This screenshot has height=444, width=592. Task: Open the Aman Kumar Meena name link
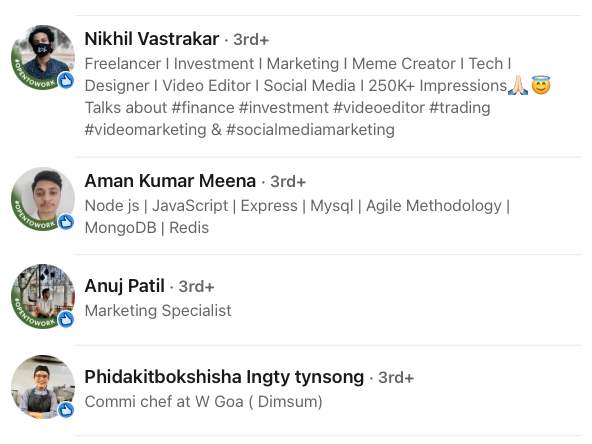tap(170, 181)
